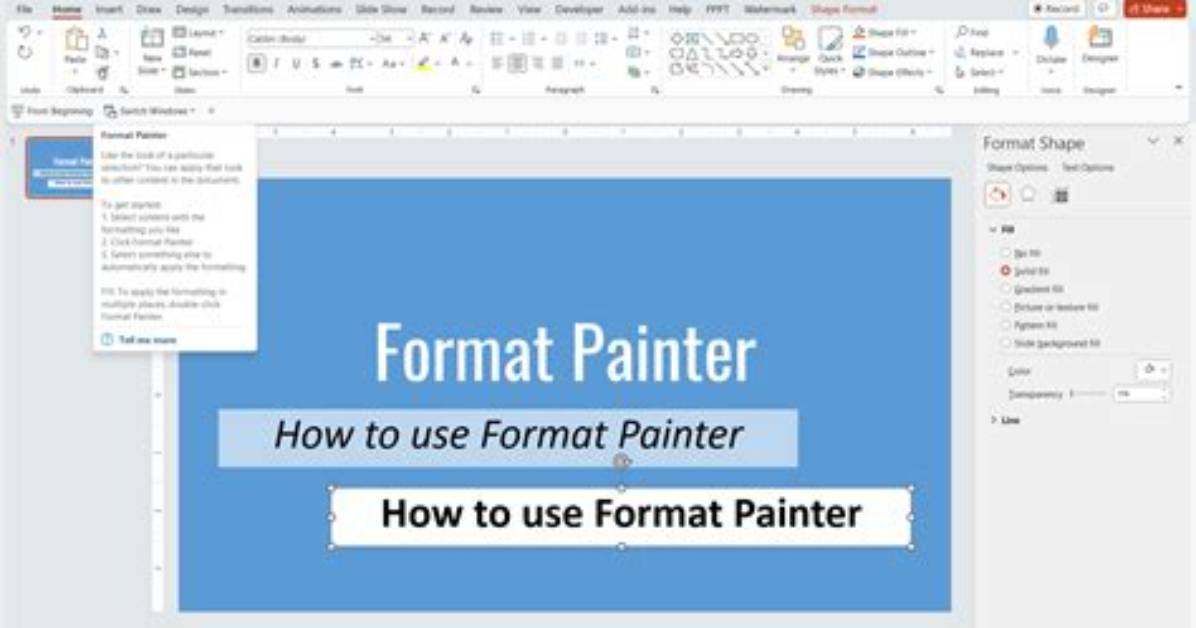Click the Copy icon in Clipboard group
The image size is (1196, 628).
click(102, 53)
